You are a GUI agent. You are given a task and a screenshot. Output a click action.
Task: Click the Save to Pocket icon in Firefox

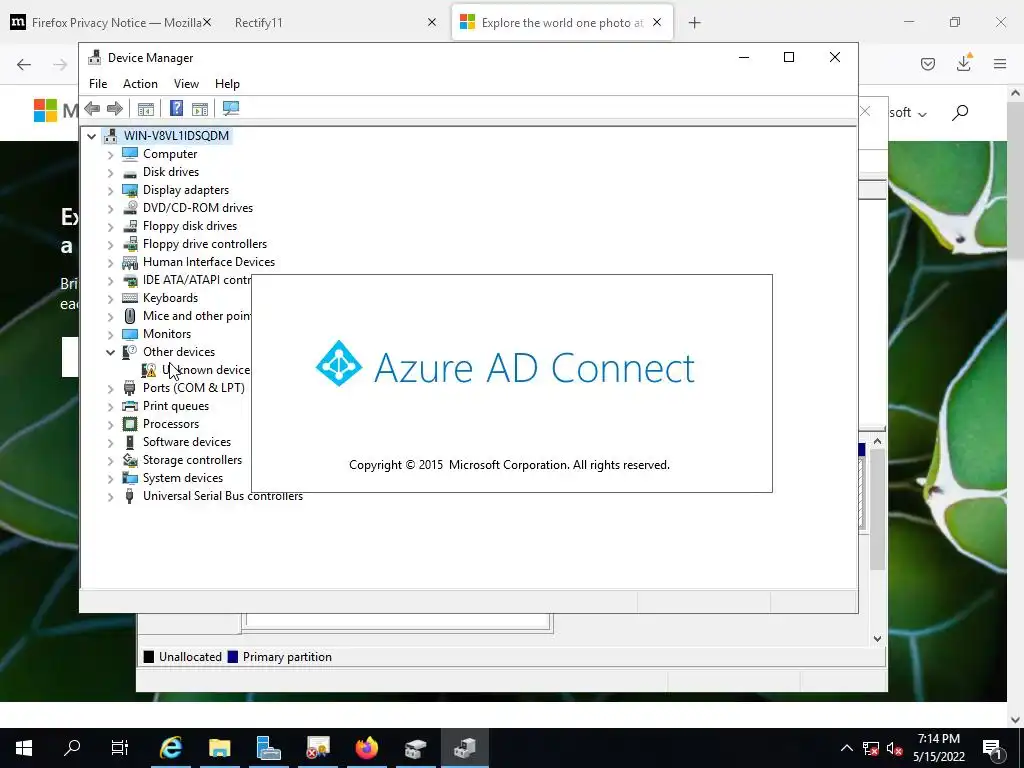(928, 64)
